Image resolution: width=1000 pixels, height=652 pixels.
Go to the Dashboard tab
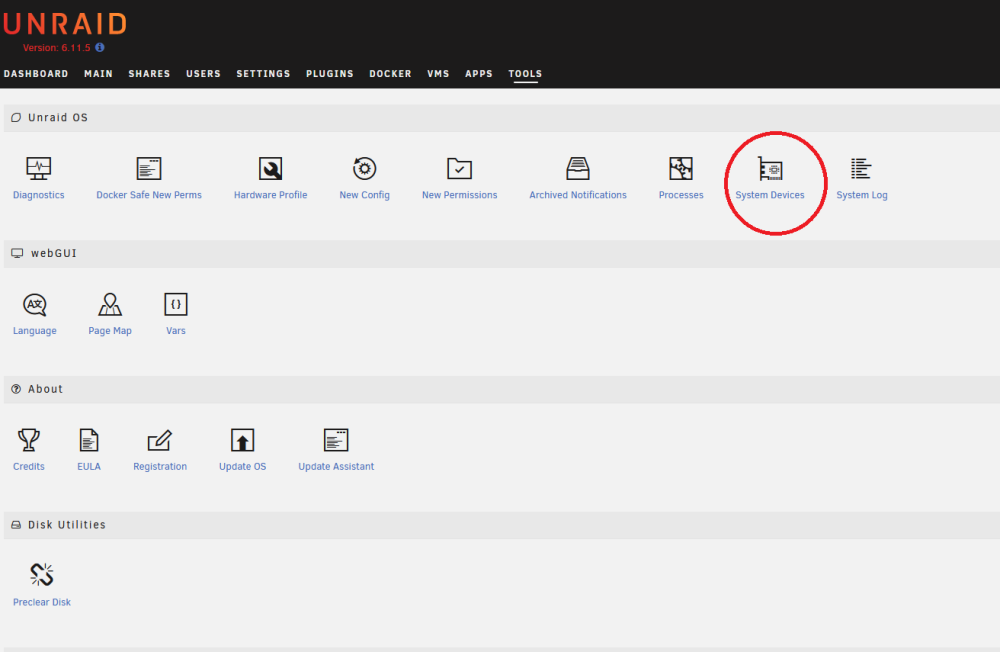click(x=36, y=74)
